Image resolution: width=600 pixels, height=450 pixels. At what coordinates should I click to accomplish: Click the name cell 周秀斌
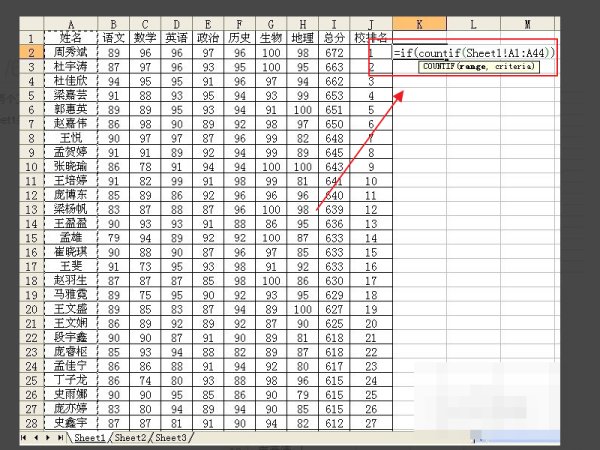(71, 52)
